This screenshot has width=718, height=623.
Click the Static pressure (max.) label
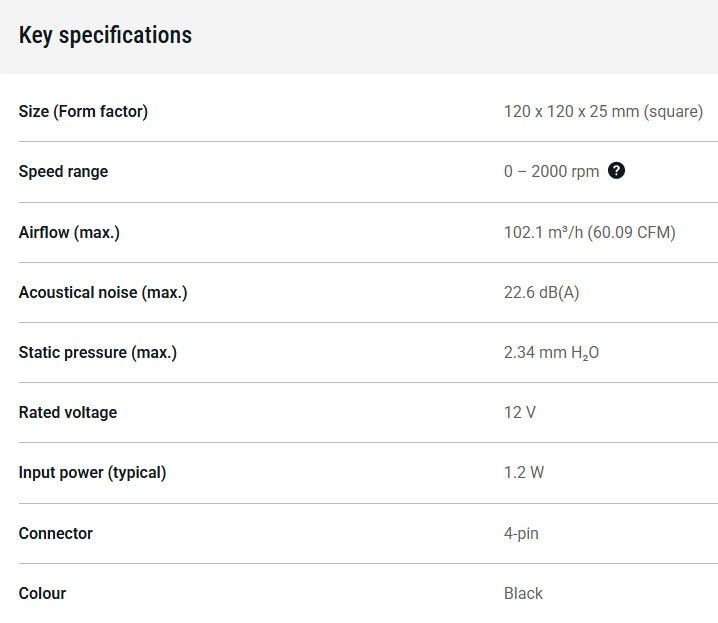(x=97, y=352)
